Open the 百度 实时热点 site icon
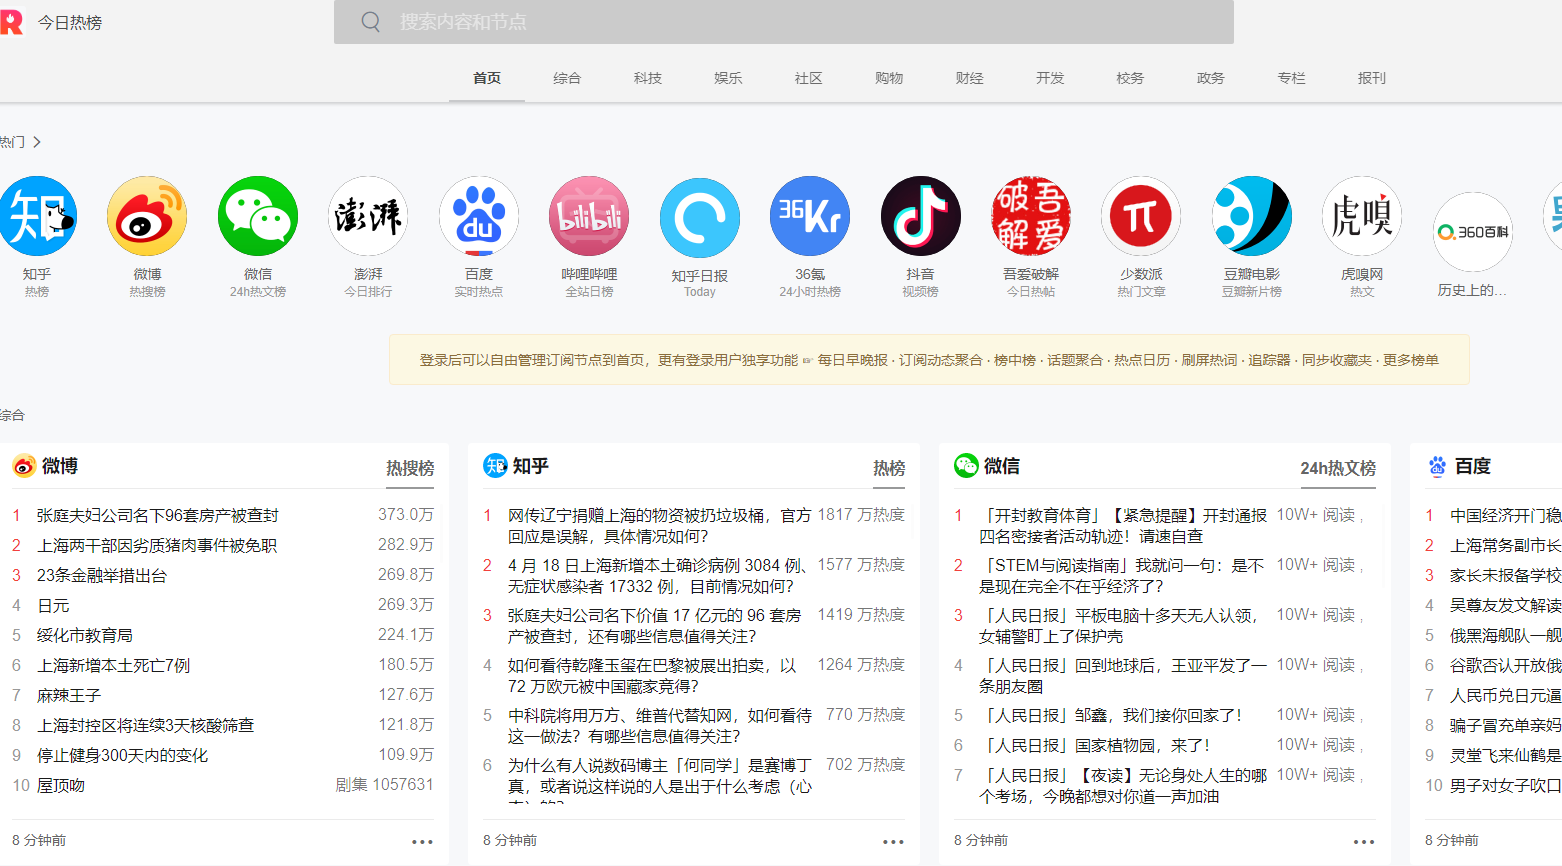Image resolution: width=1562 pixels, height=866 pixels. 479,216
